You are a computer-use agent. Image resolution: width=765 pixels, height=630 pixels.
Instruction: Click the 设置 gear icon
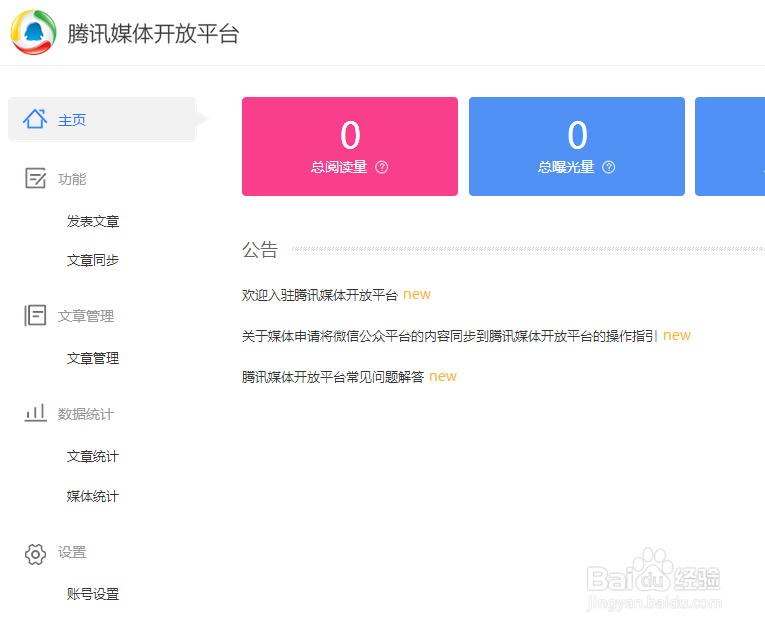(x=35, y=554)
